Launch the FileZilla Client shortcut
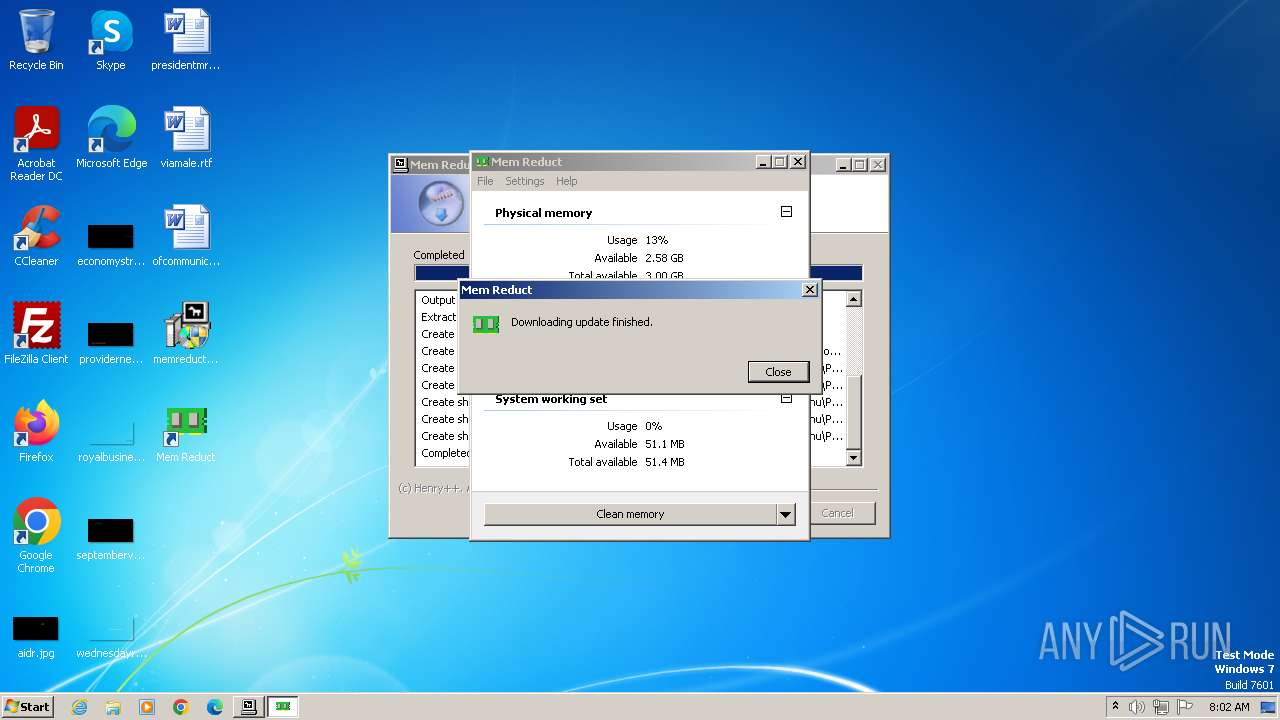 coord(36,334)
